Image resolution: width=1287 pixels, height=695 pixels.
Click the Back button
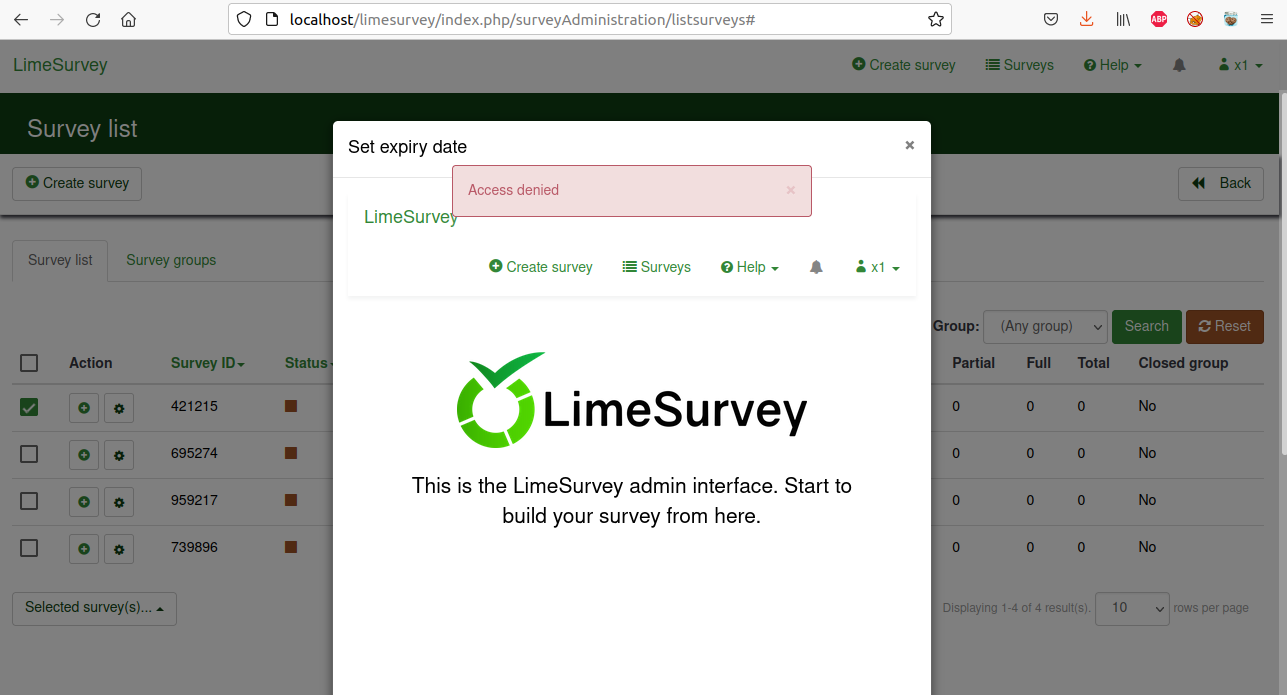point(1221,183)
